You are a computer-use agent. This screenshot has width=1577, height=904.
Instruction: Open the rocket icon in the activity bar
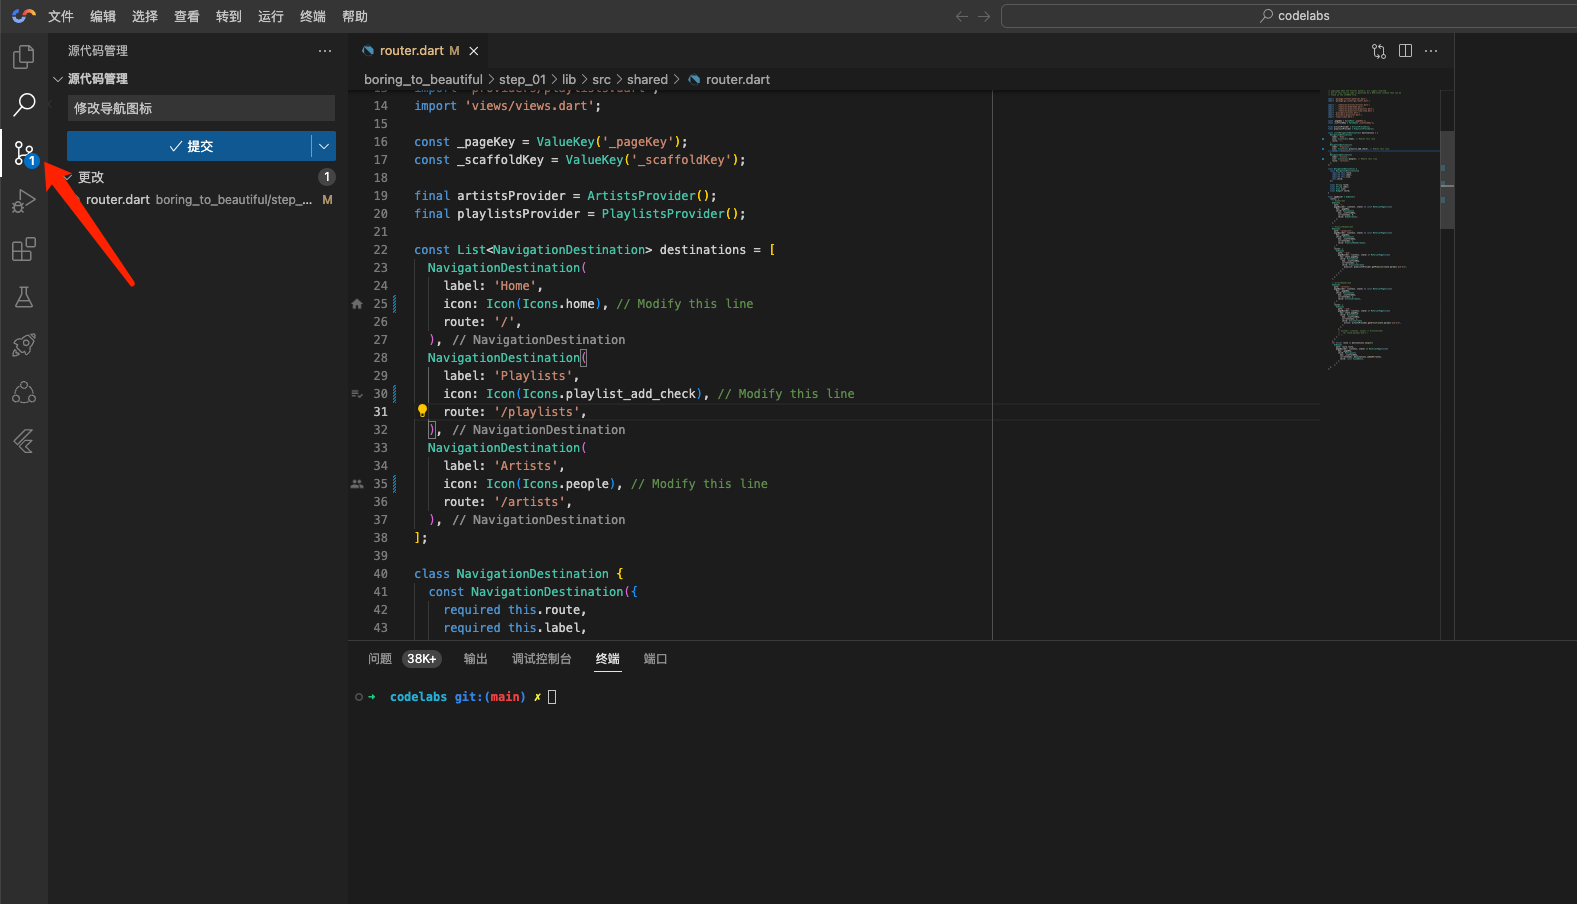pos(24,345)
